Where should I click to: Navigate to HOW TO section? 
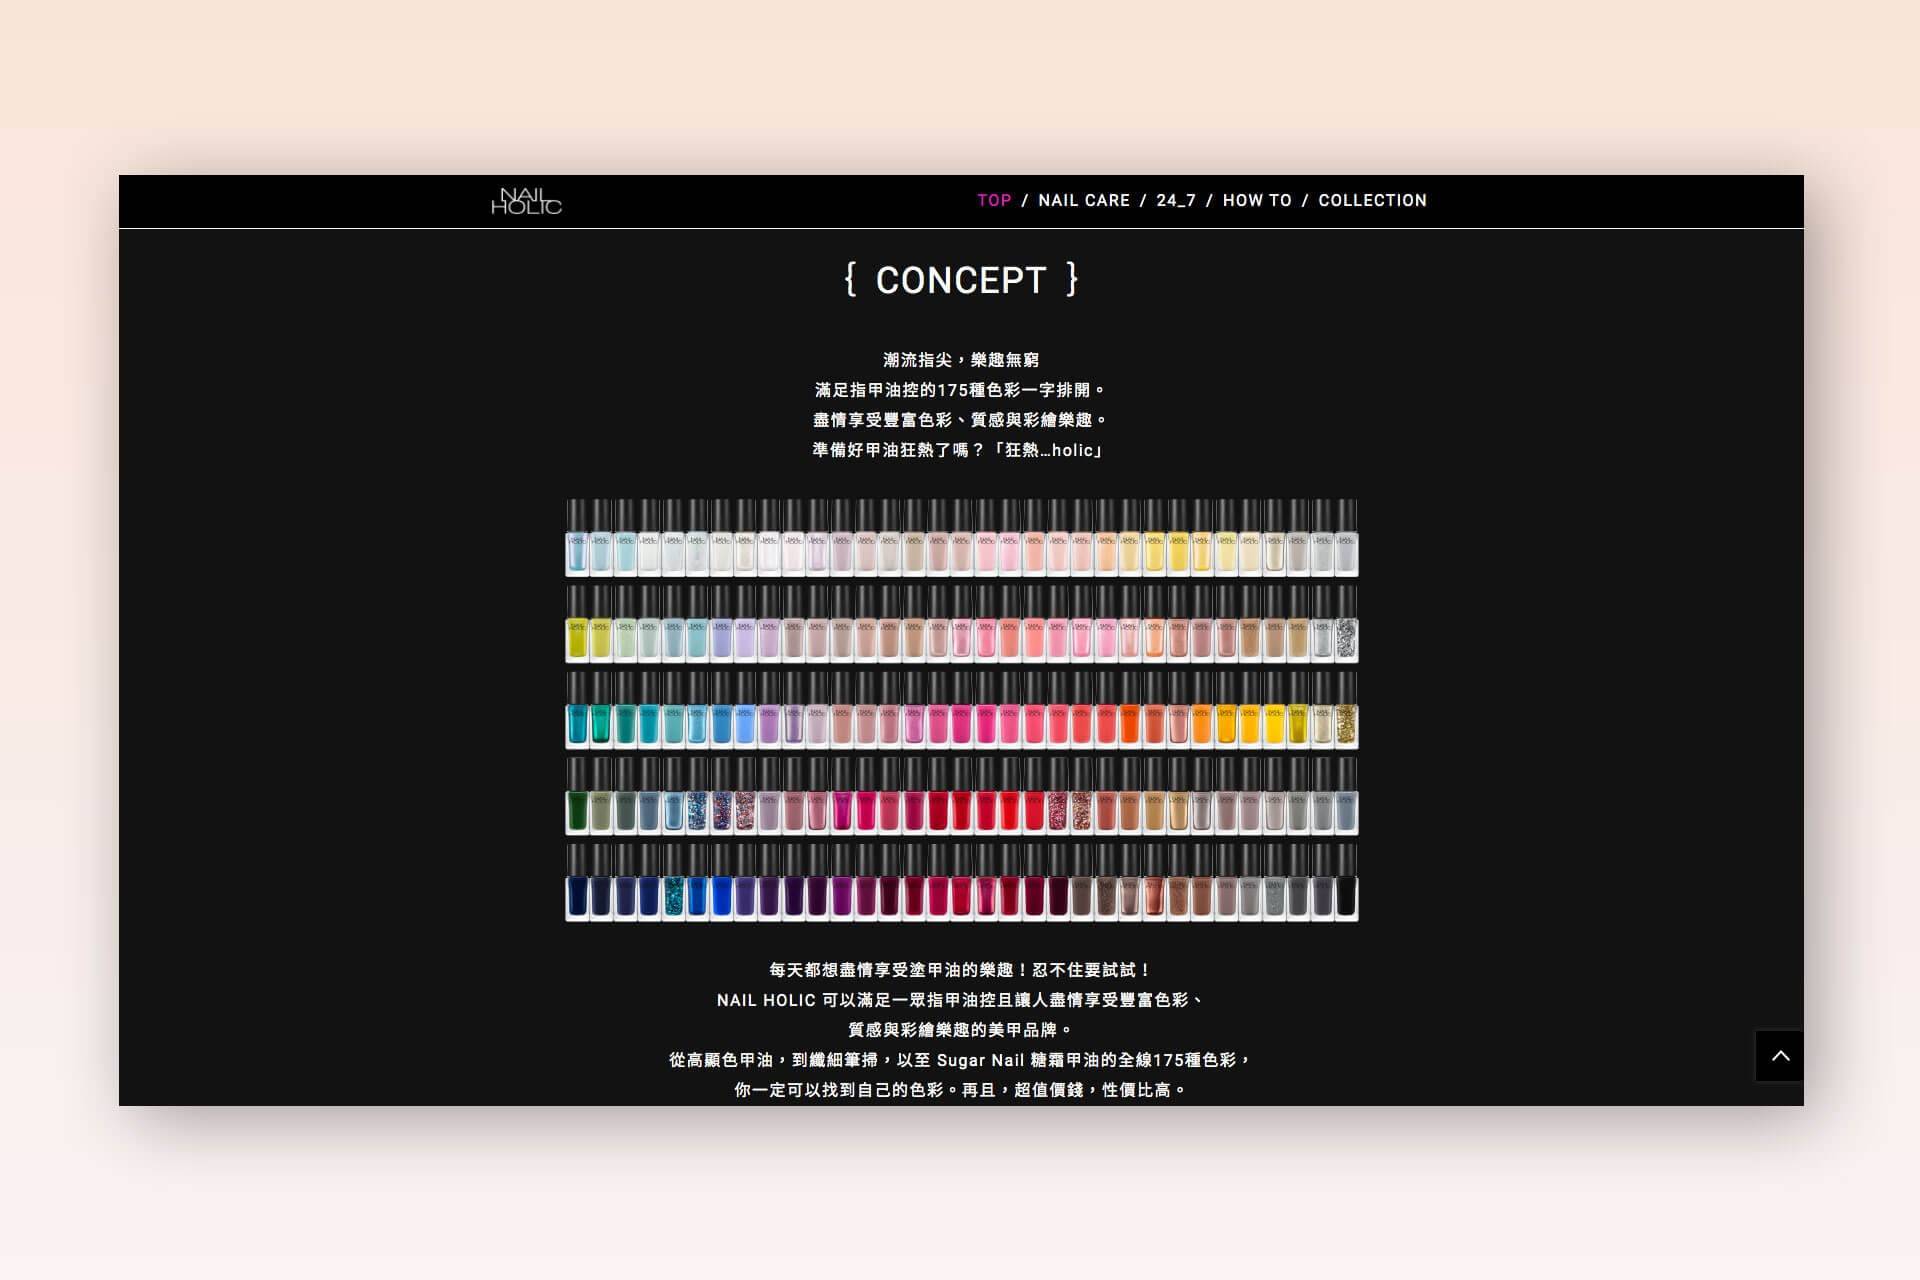tap(1257, 200)
